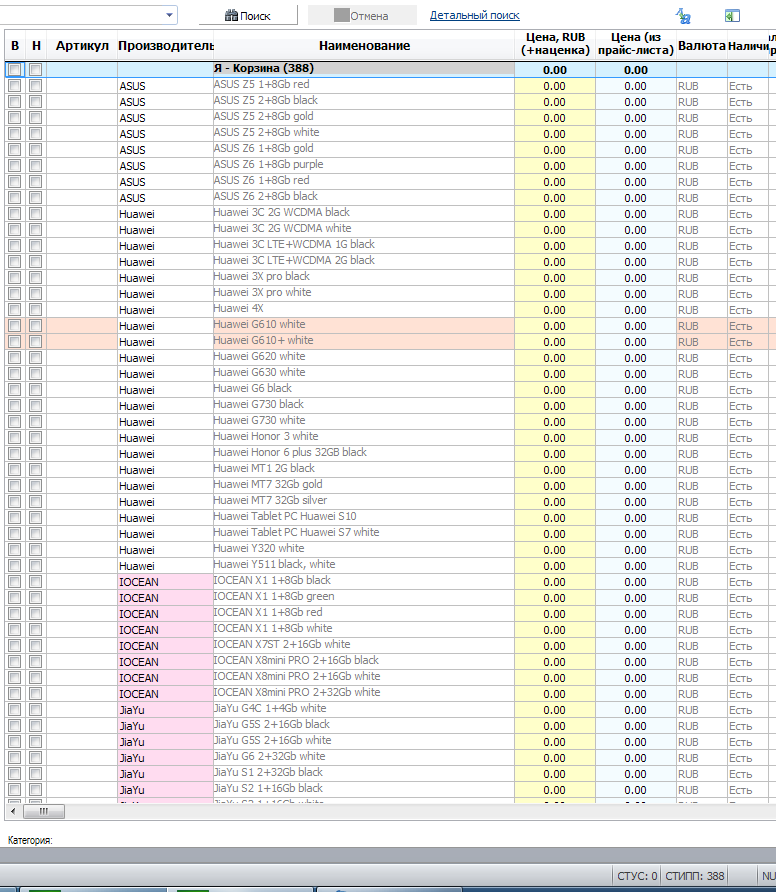Check the В box for JiaYu G4C 1+4Gb white

click(x=15, y=710)
